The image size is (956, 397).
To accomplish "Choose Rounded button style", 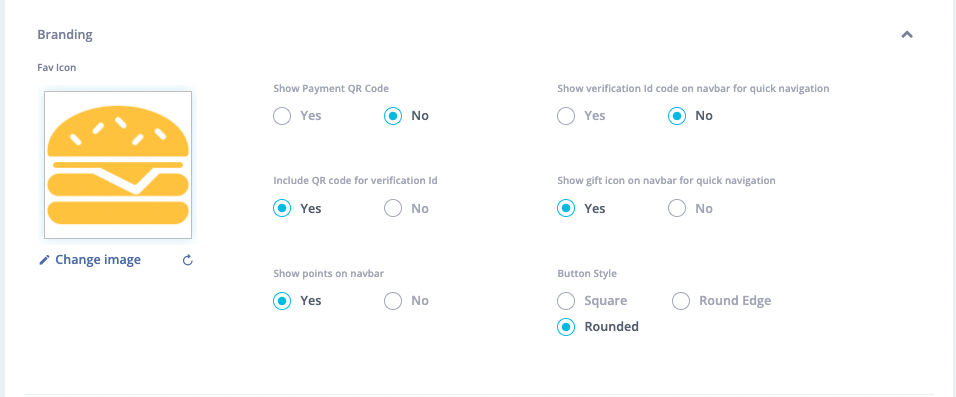I will point(566,327).
